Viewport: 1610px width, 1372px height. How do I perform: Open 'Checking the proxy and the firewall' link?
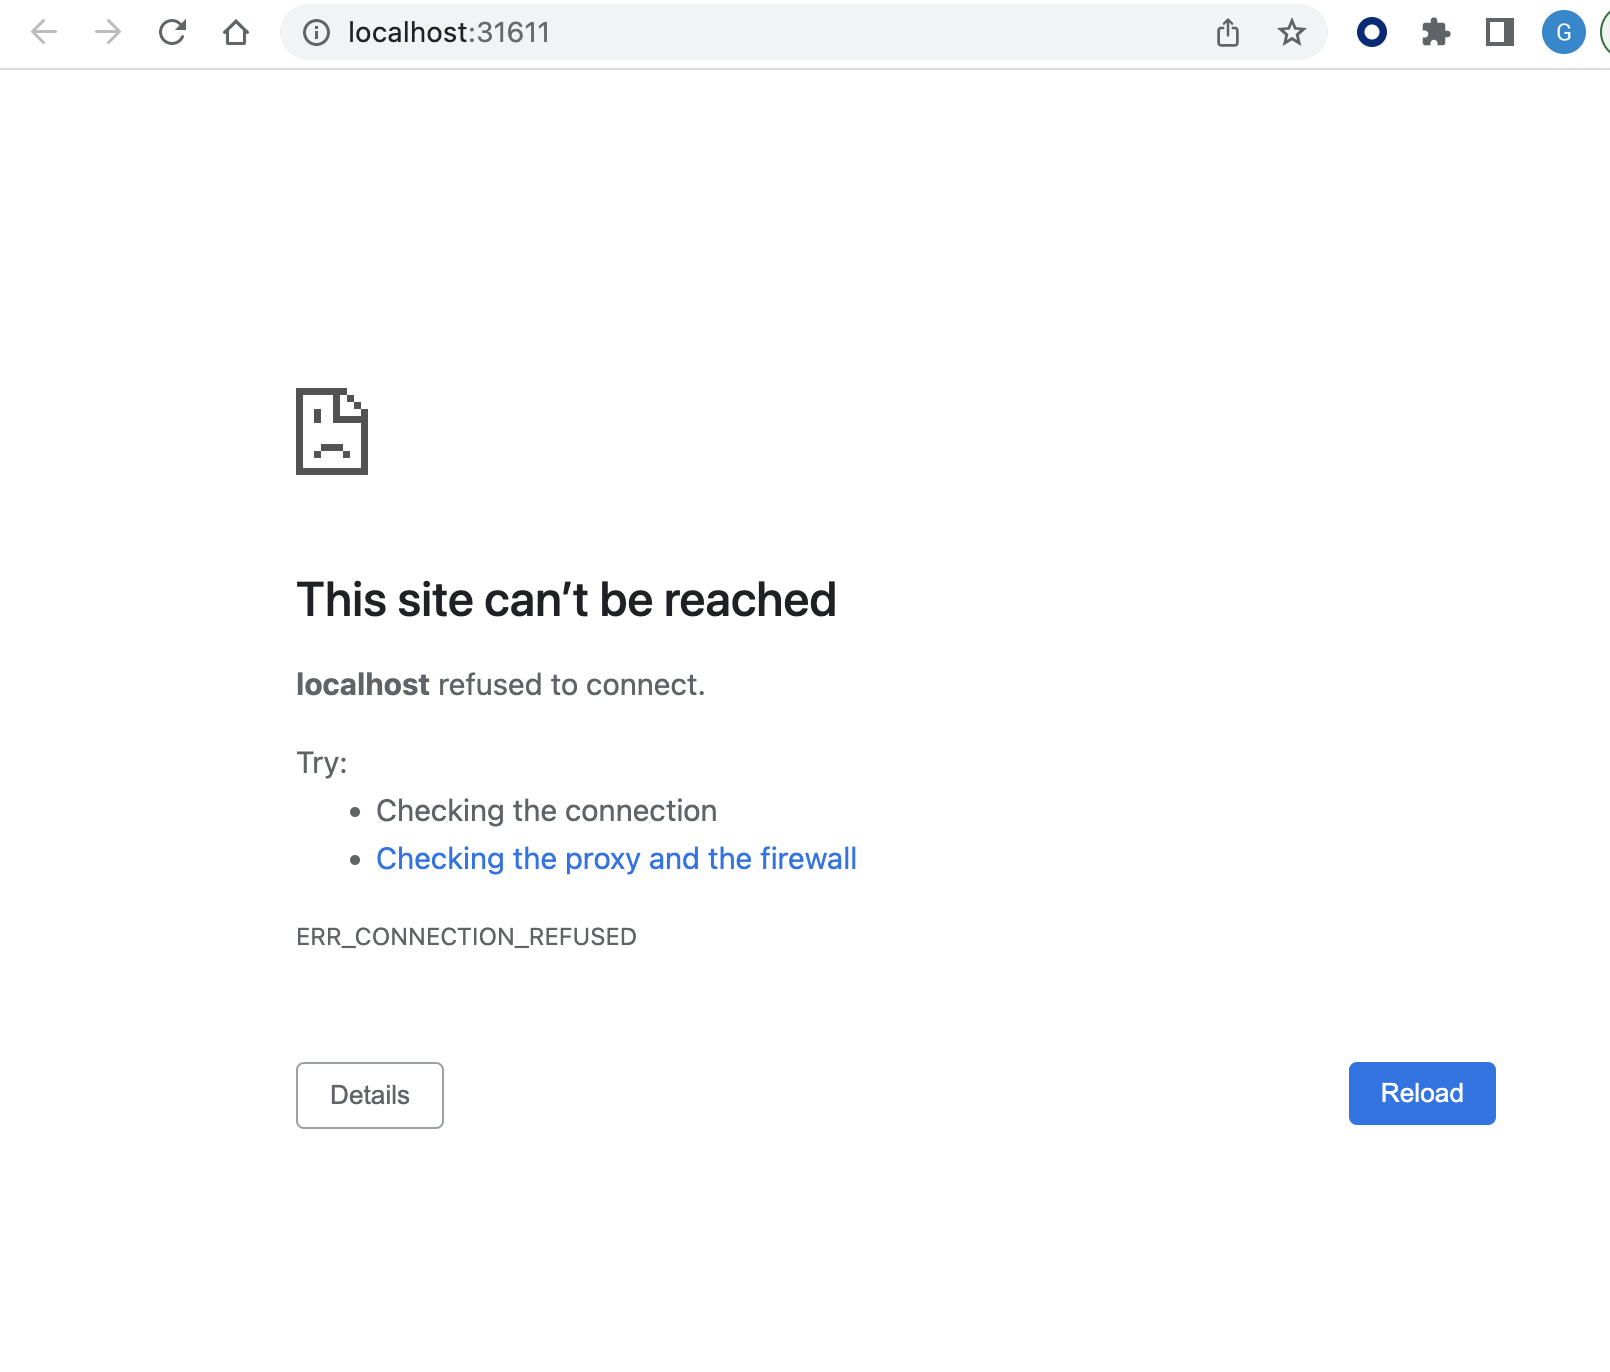(x=616, y=858)
